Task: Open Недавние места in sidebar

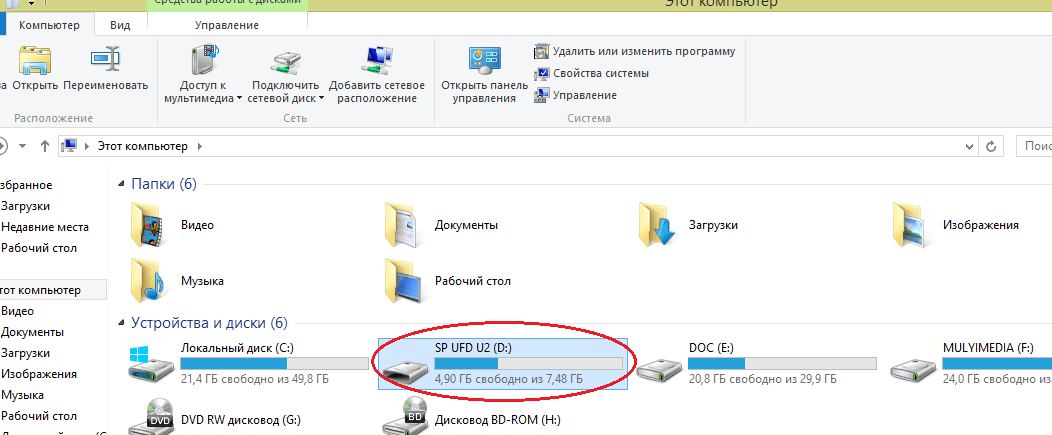Action: click(x=45, y=227)
